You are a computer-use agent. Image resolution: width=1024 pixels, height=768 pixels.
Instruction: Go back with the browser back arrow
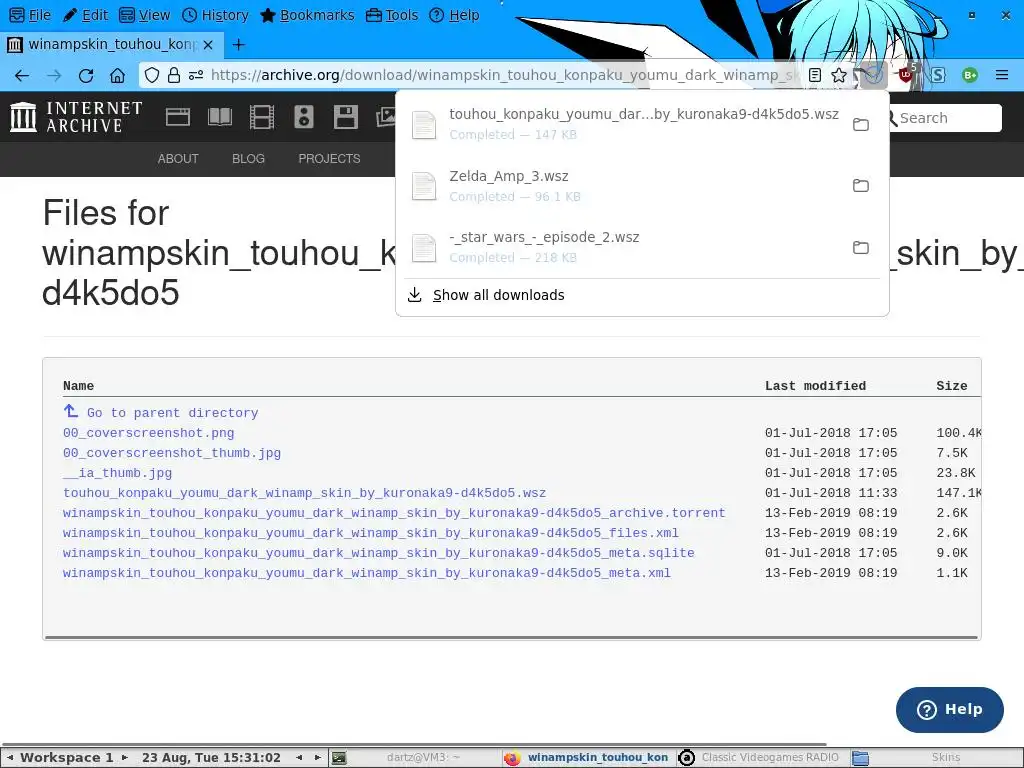click(22, 76)
